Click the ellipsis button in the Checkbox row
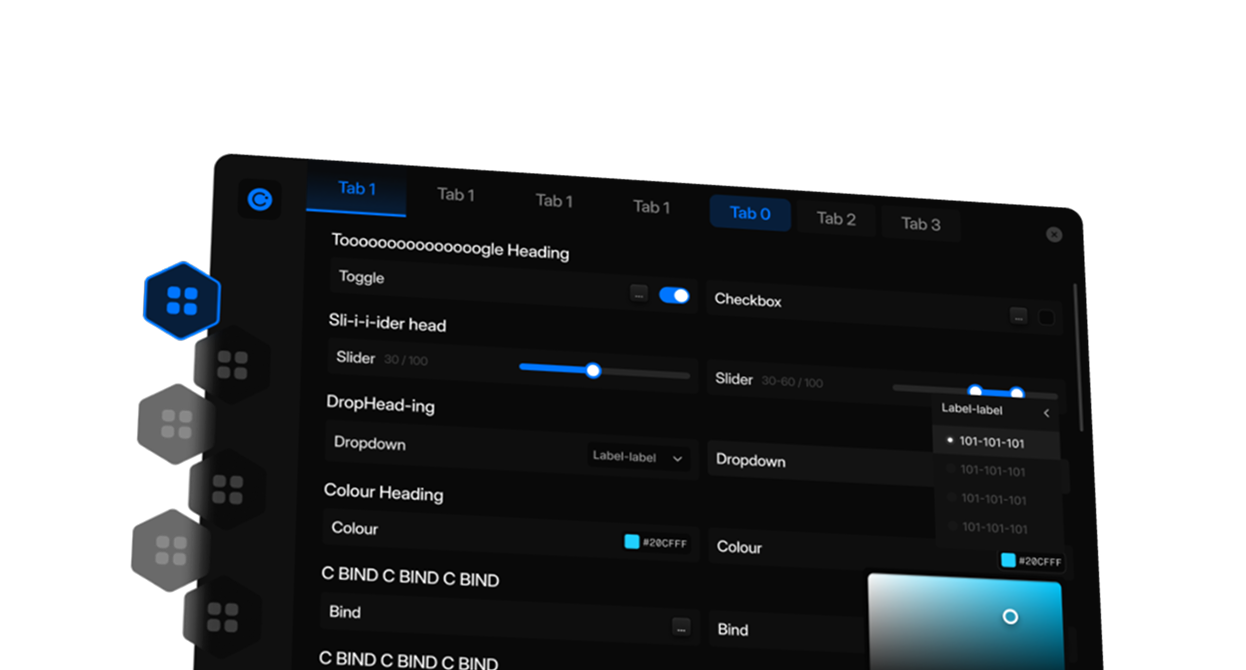 coord(1018,316)
